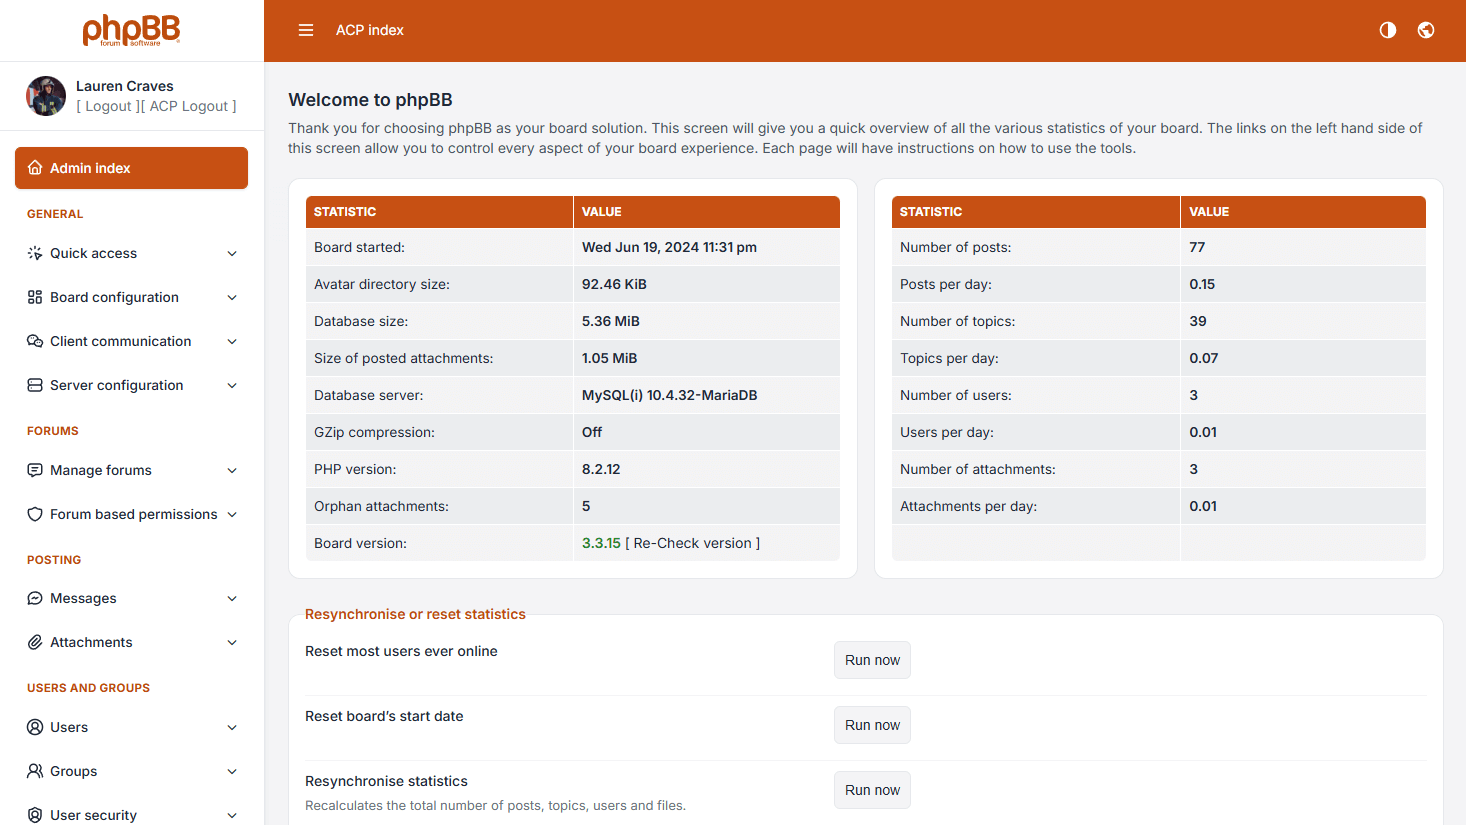Click Lauren Craves profile avatar
The image size is (1466, 825).
(46, 96)
